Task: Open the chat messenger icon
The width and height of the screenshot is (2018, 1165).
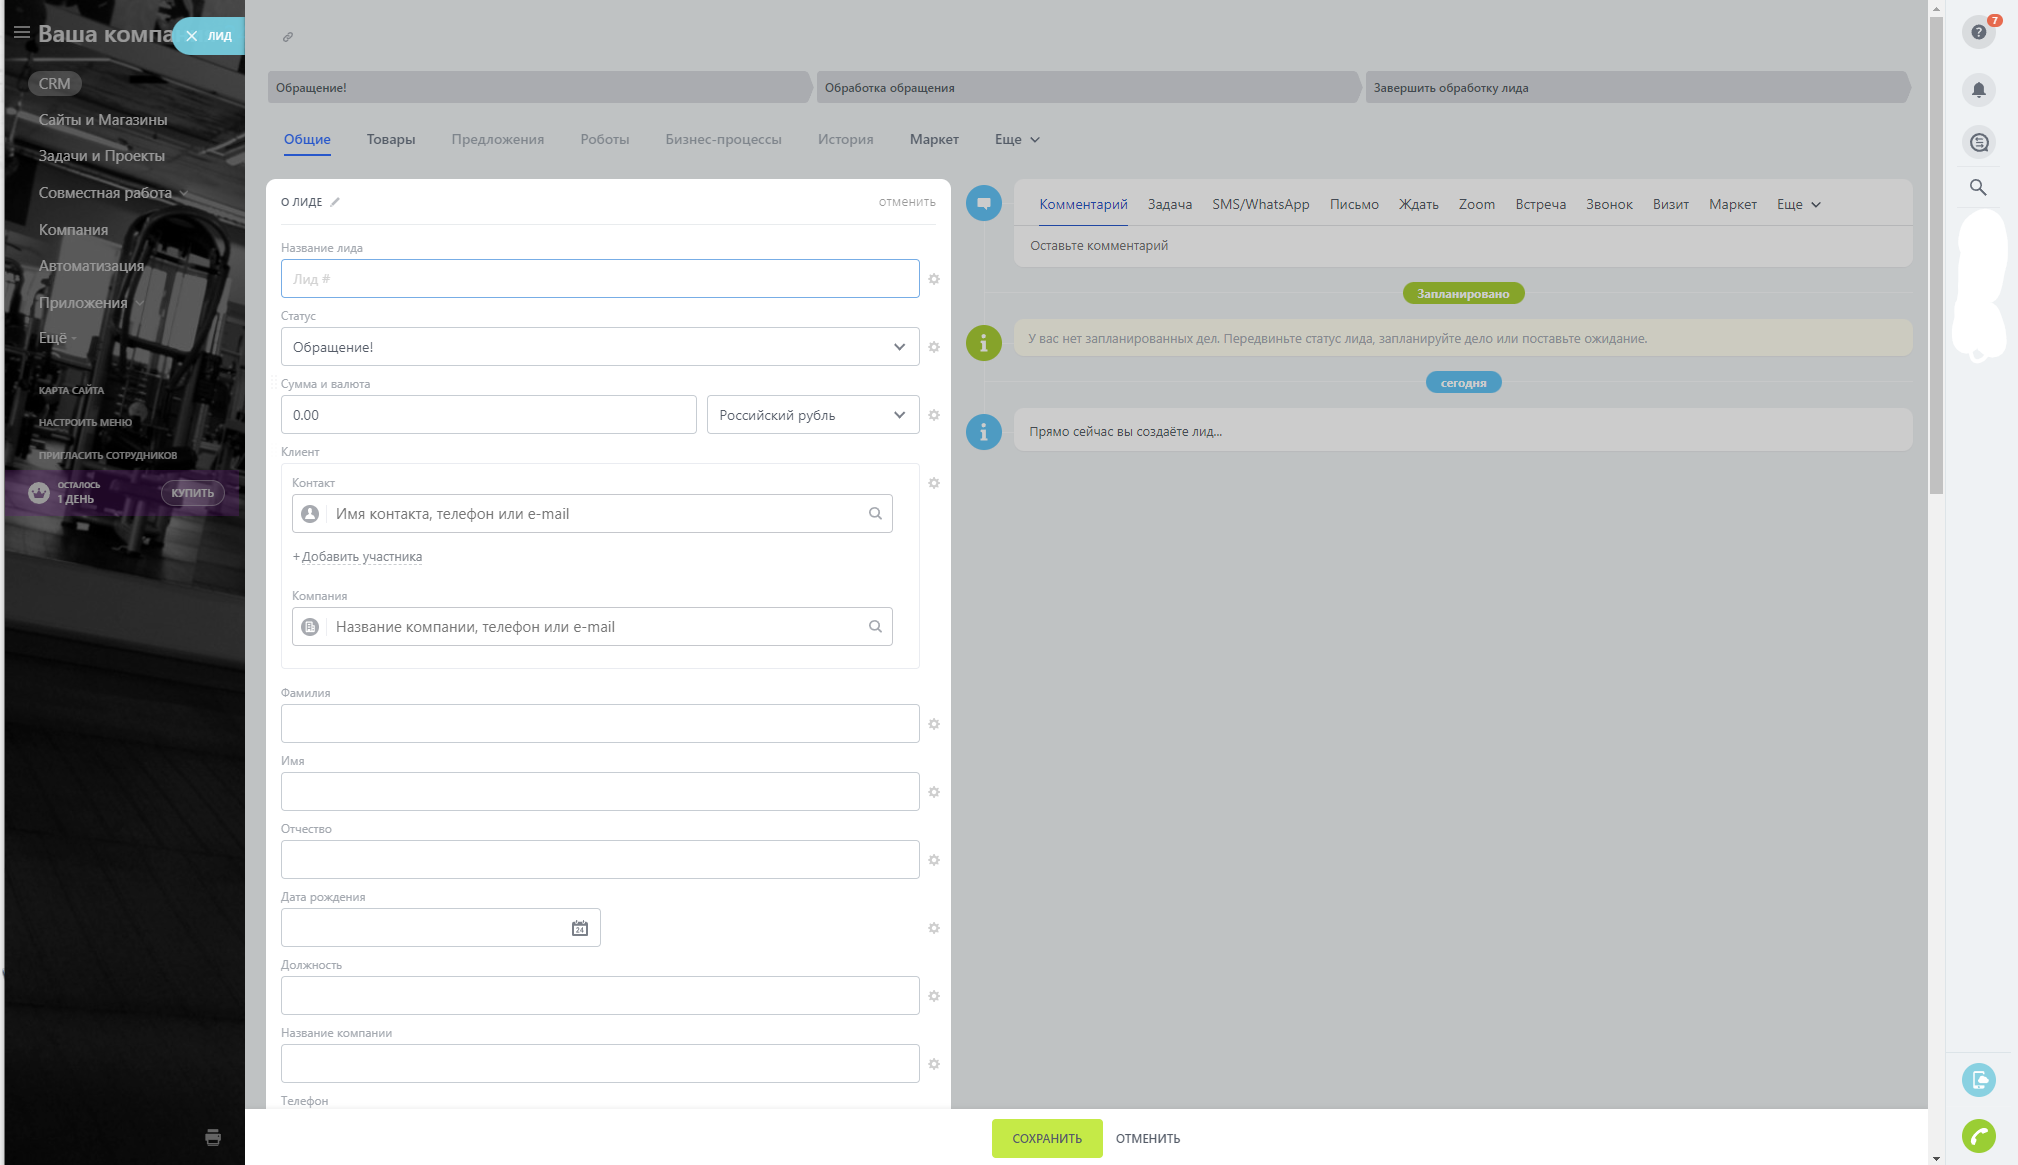Action: point(1978,142)
